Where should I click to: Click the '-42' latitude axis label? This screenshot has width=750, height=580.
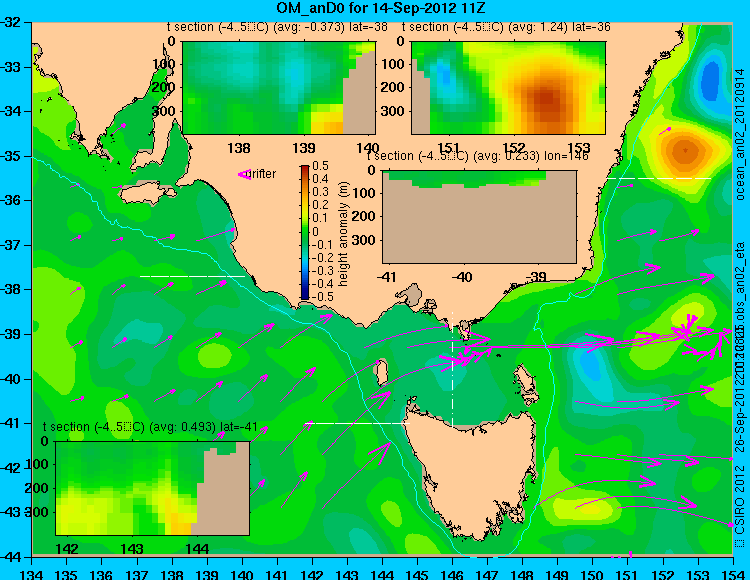point(10,468)
